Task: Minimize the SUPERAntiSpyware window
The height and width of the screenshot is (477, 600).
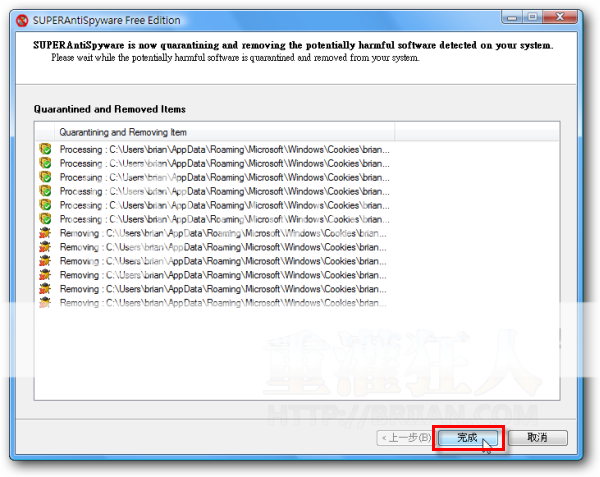Action: (x=512, y=16)
